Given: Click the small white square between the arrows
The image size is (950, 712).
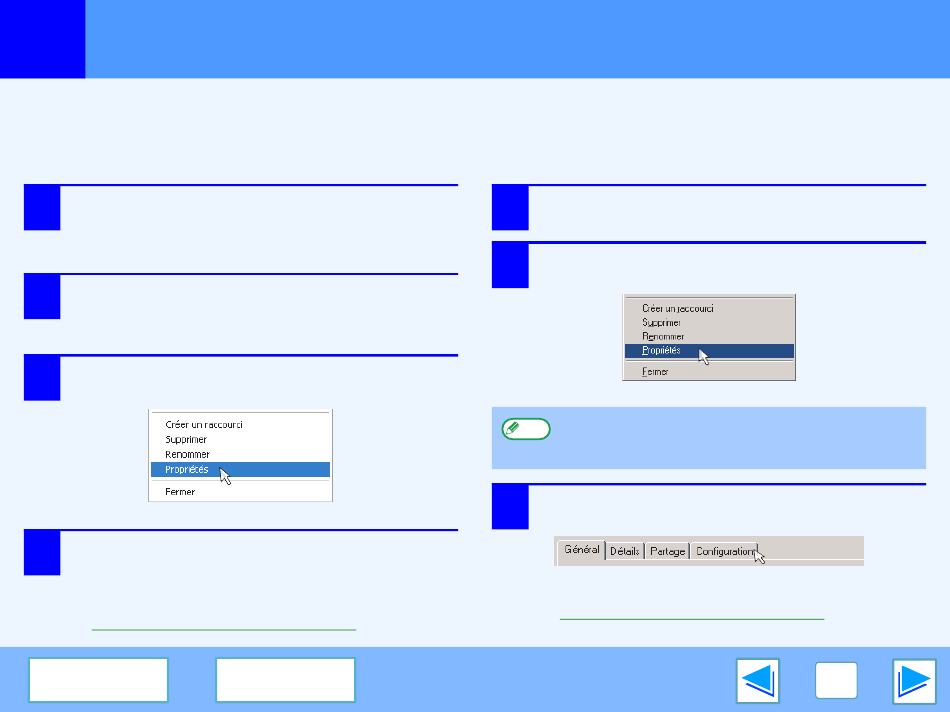Looking at the screenshot, I should pyautogui.click(x=838, y=681).
